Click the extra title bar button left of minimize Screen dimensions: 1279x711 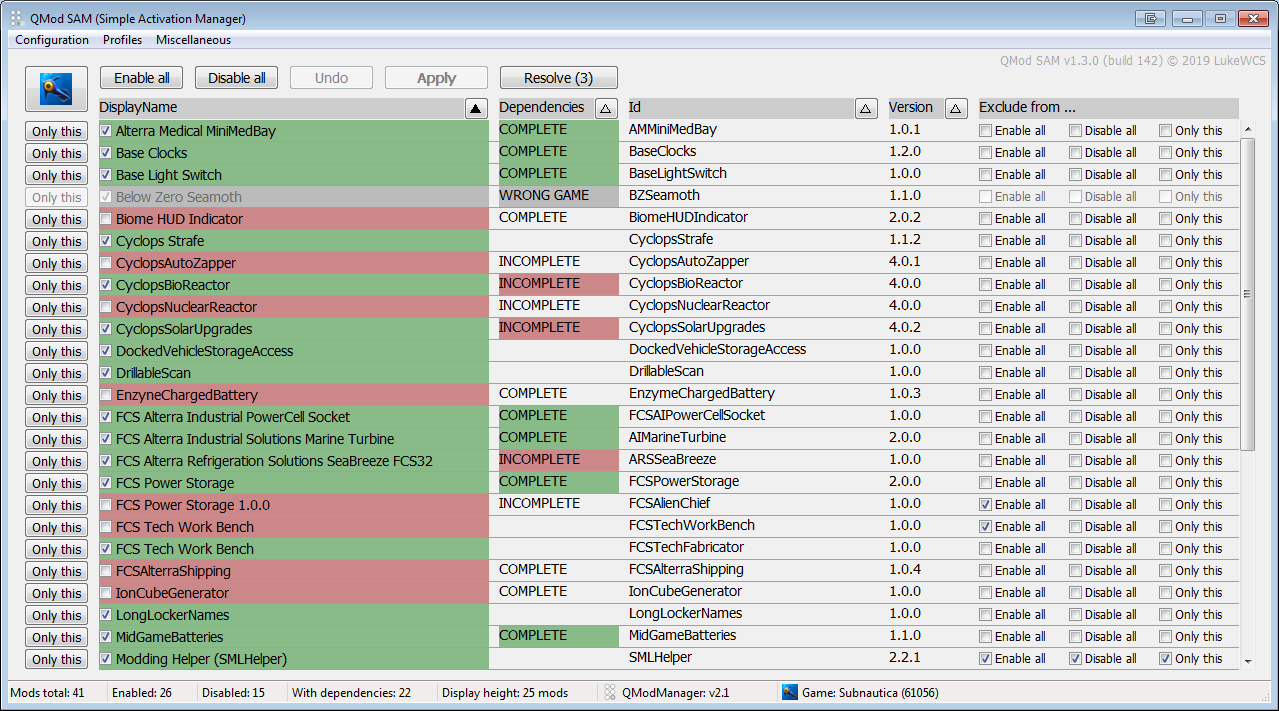point(1152,18)
